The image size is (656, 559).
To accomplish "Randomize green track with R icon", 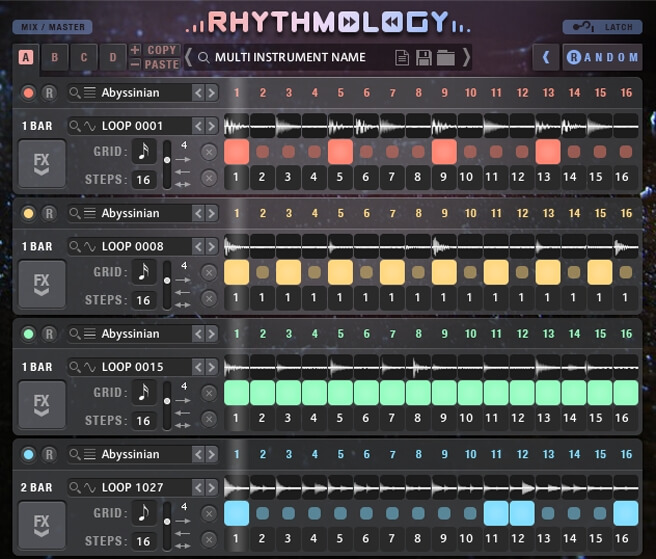I will click(x=49, y=334).
